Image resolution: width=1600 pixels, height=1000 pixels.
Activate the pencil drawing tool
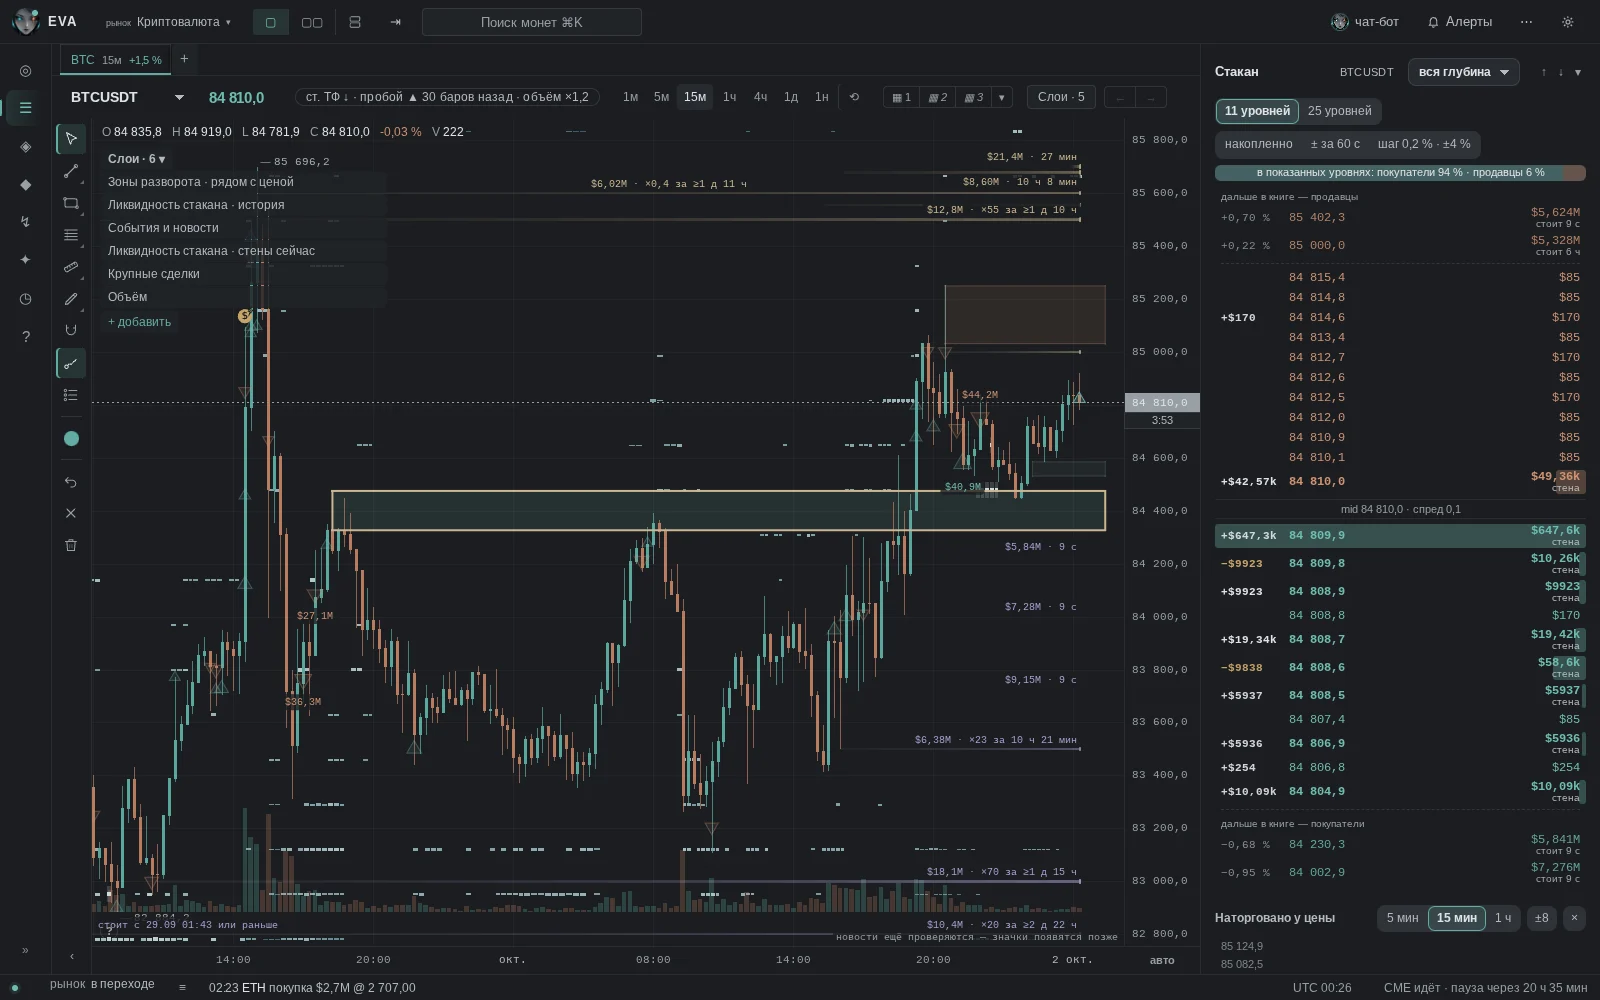coord(71,299)
